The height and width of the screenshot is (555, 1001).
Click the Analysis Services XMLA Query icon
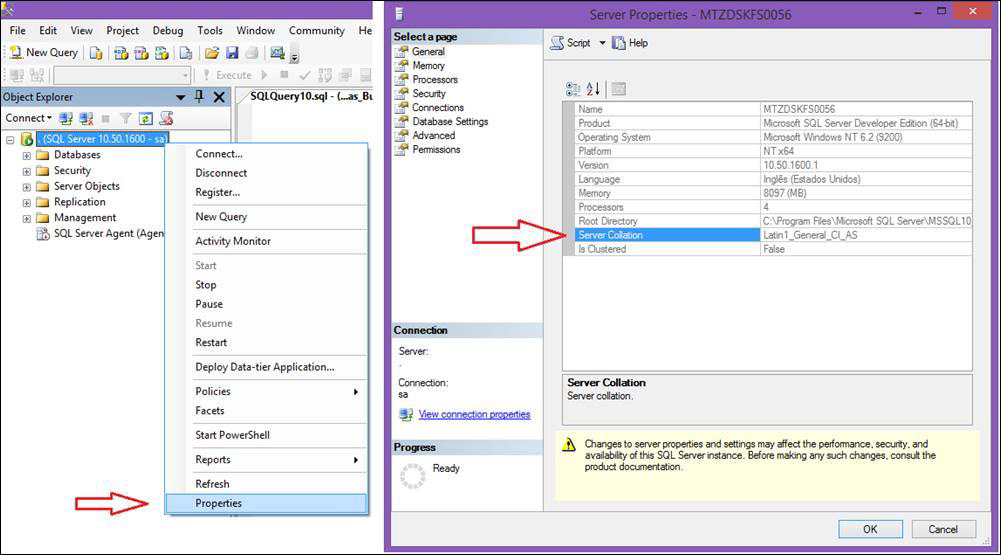(162, 53)
